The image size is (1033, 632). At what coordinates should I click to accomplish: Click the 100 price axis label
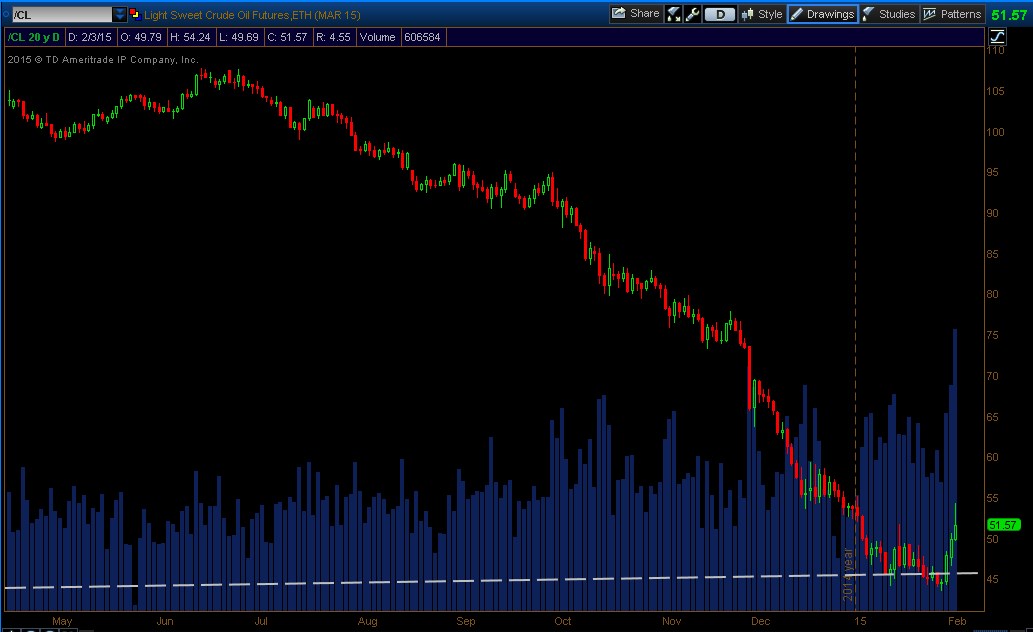click(x=995, y=132)
